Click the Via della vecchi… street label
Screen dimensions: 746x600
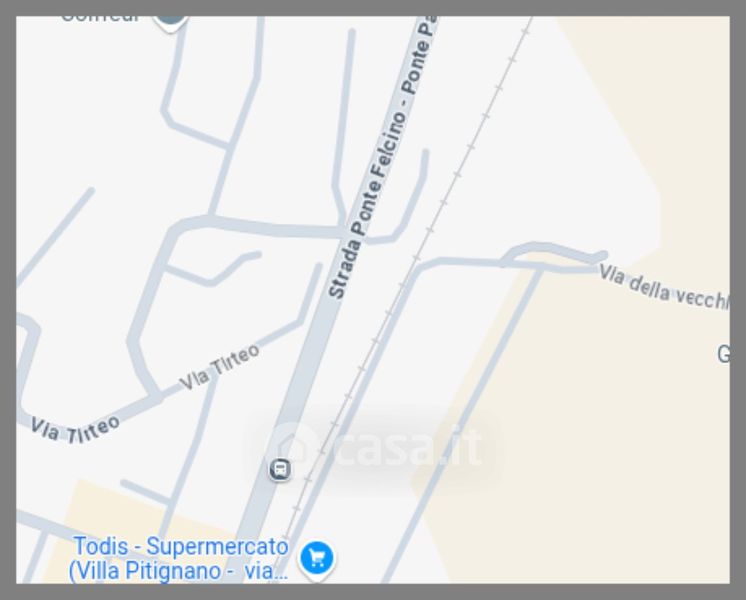[663, 288]
